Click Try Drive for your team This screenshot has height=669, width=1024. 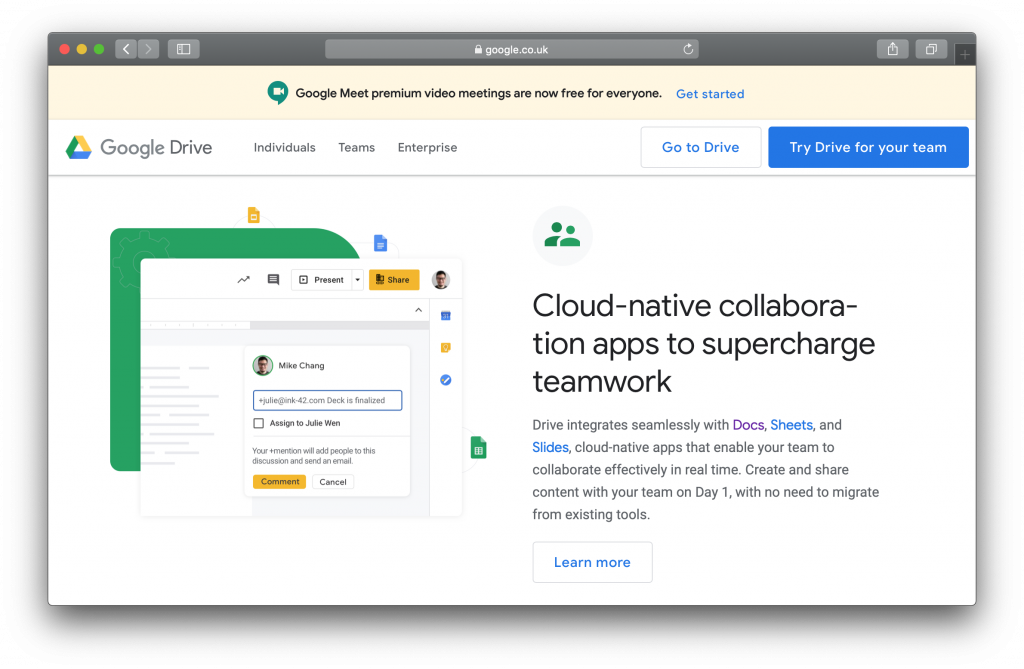pos(868,147)
